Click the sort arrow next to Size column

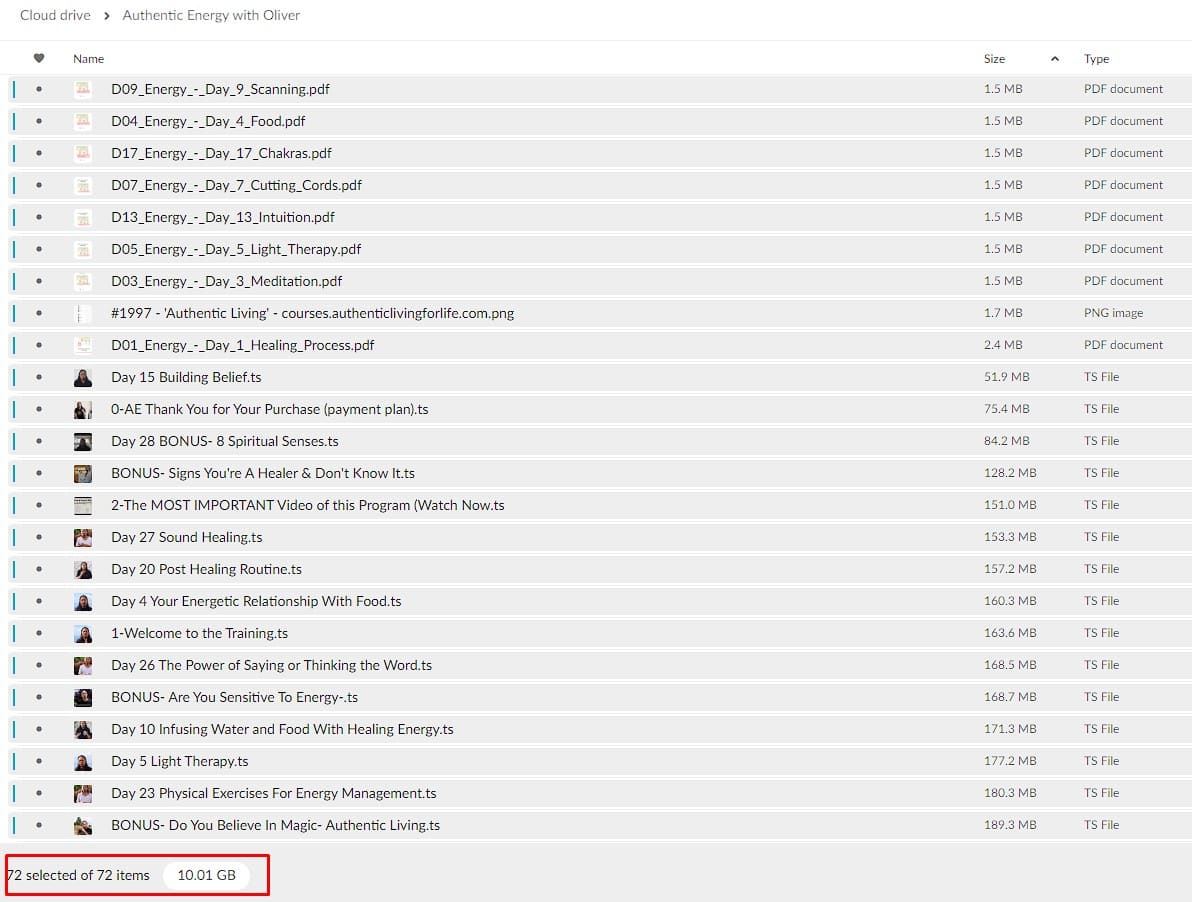click(1054, 59)
